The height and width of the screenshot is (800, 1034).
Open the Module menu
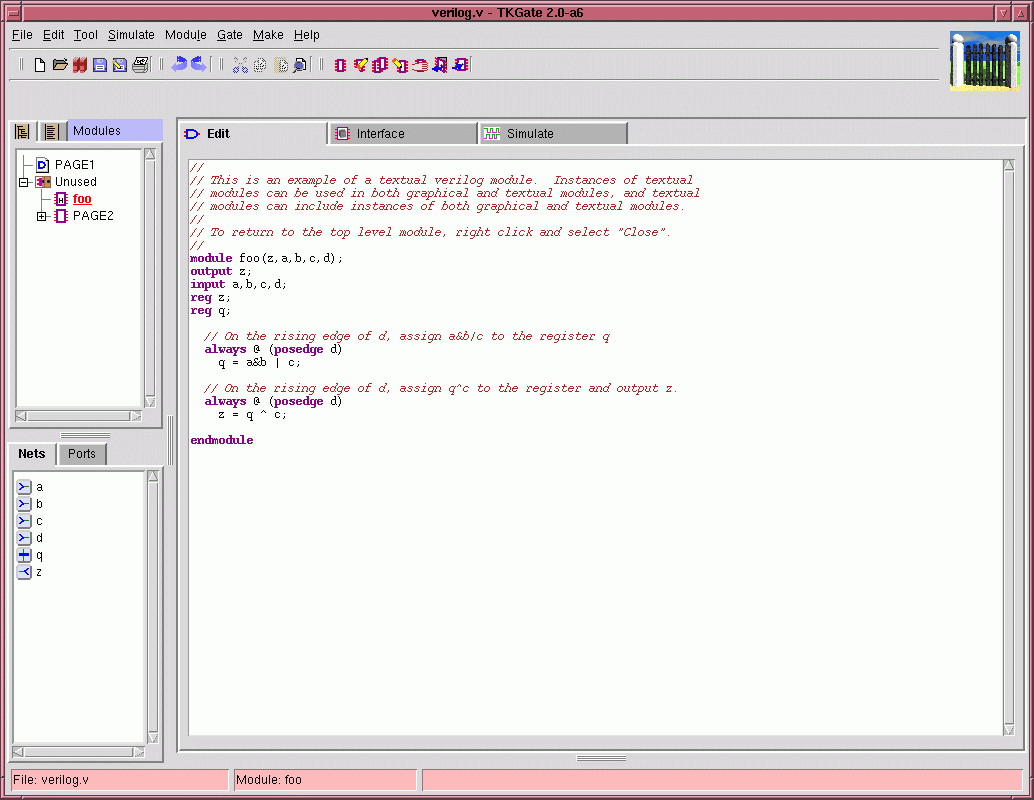(x=185, y=35)
